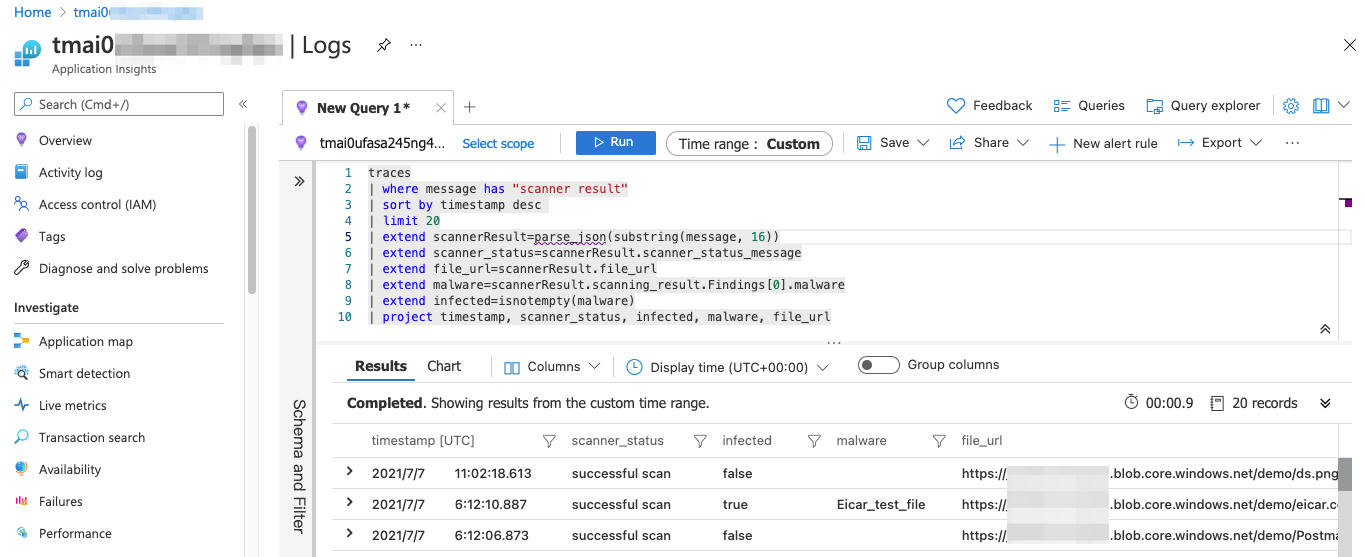
Task: Click the filter icon on timestamp column
Action: pyautogui.click(x=548, y=441)
